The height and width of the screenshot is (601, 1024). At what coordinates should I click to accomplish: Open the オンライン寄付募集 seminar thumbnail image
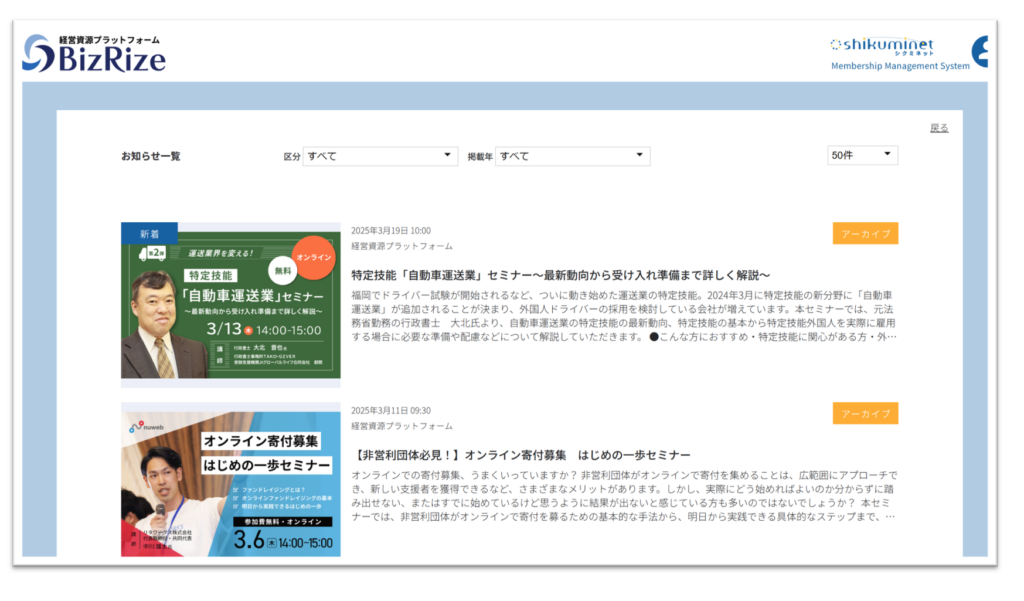pos(230,480)
